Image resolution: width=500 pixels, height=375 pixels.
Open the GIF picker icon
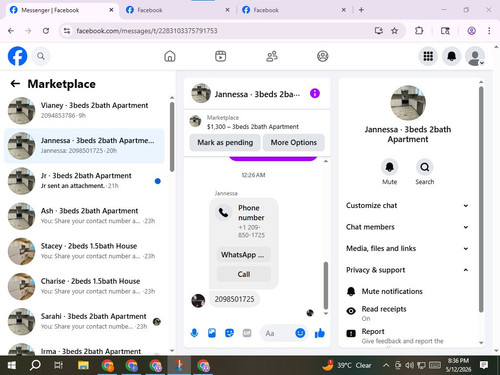(247, 333)
